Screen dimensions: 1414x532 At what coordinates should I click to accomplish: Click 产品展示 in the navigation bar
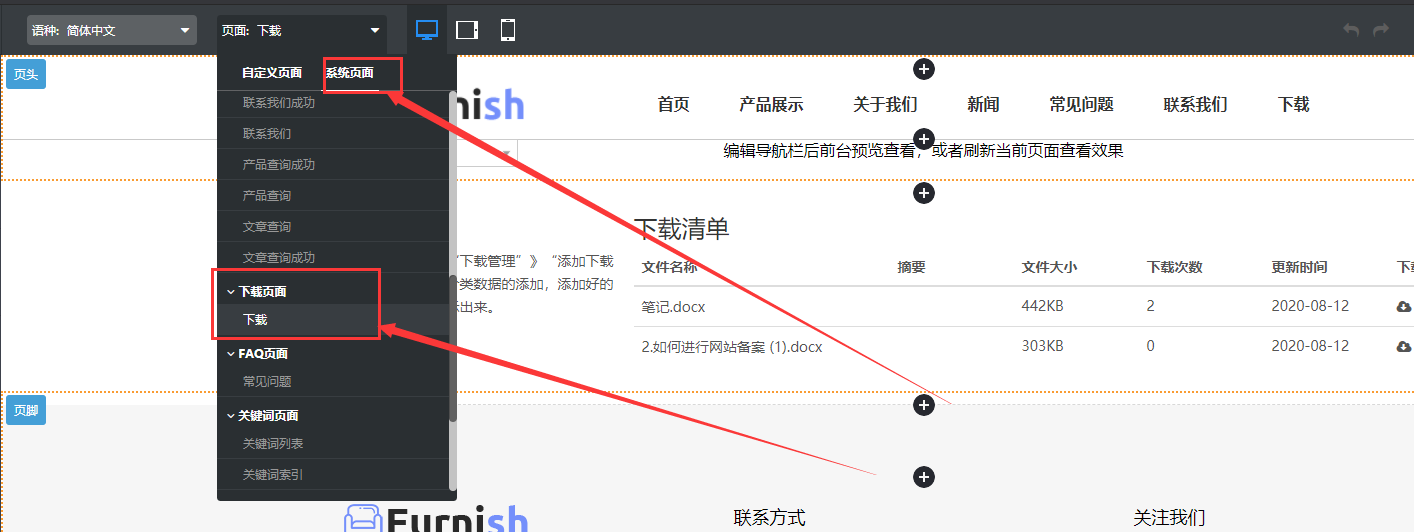[x=771, y=105]
